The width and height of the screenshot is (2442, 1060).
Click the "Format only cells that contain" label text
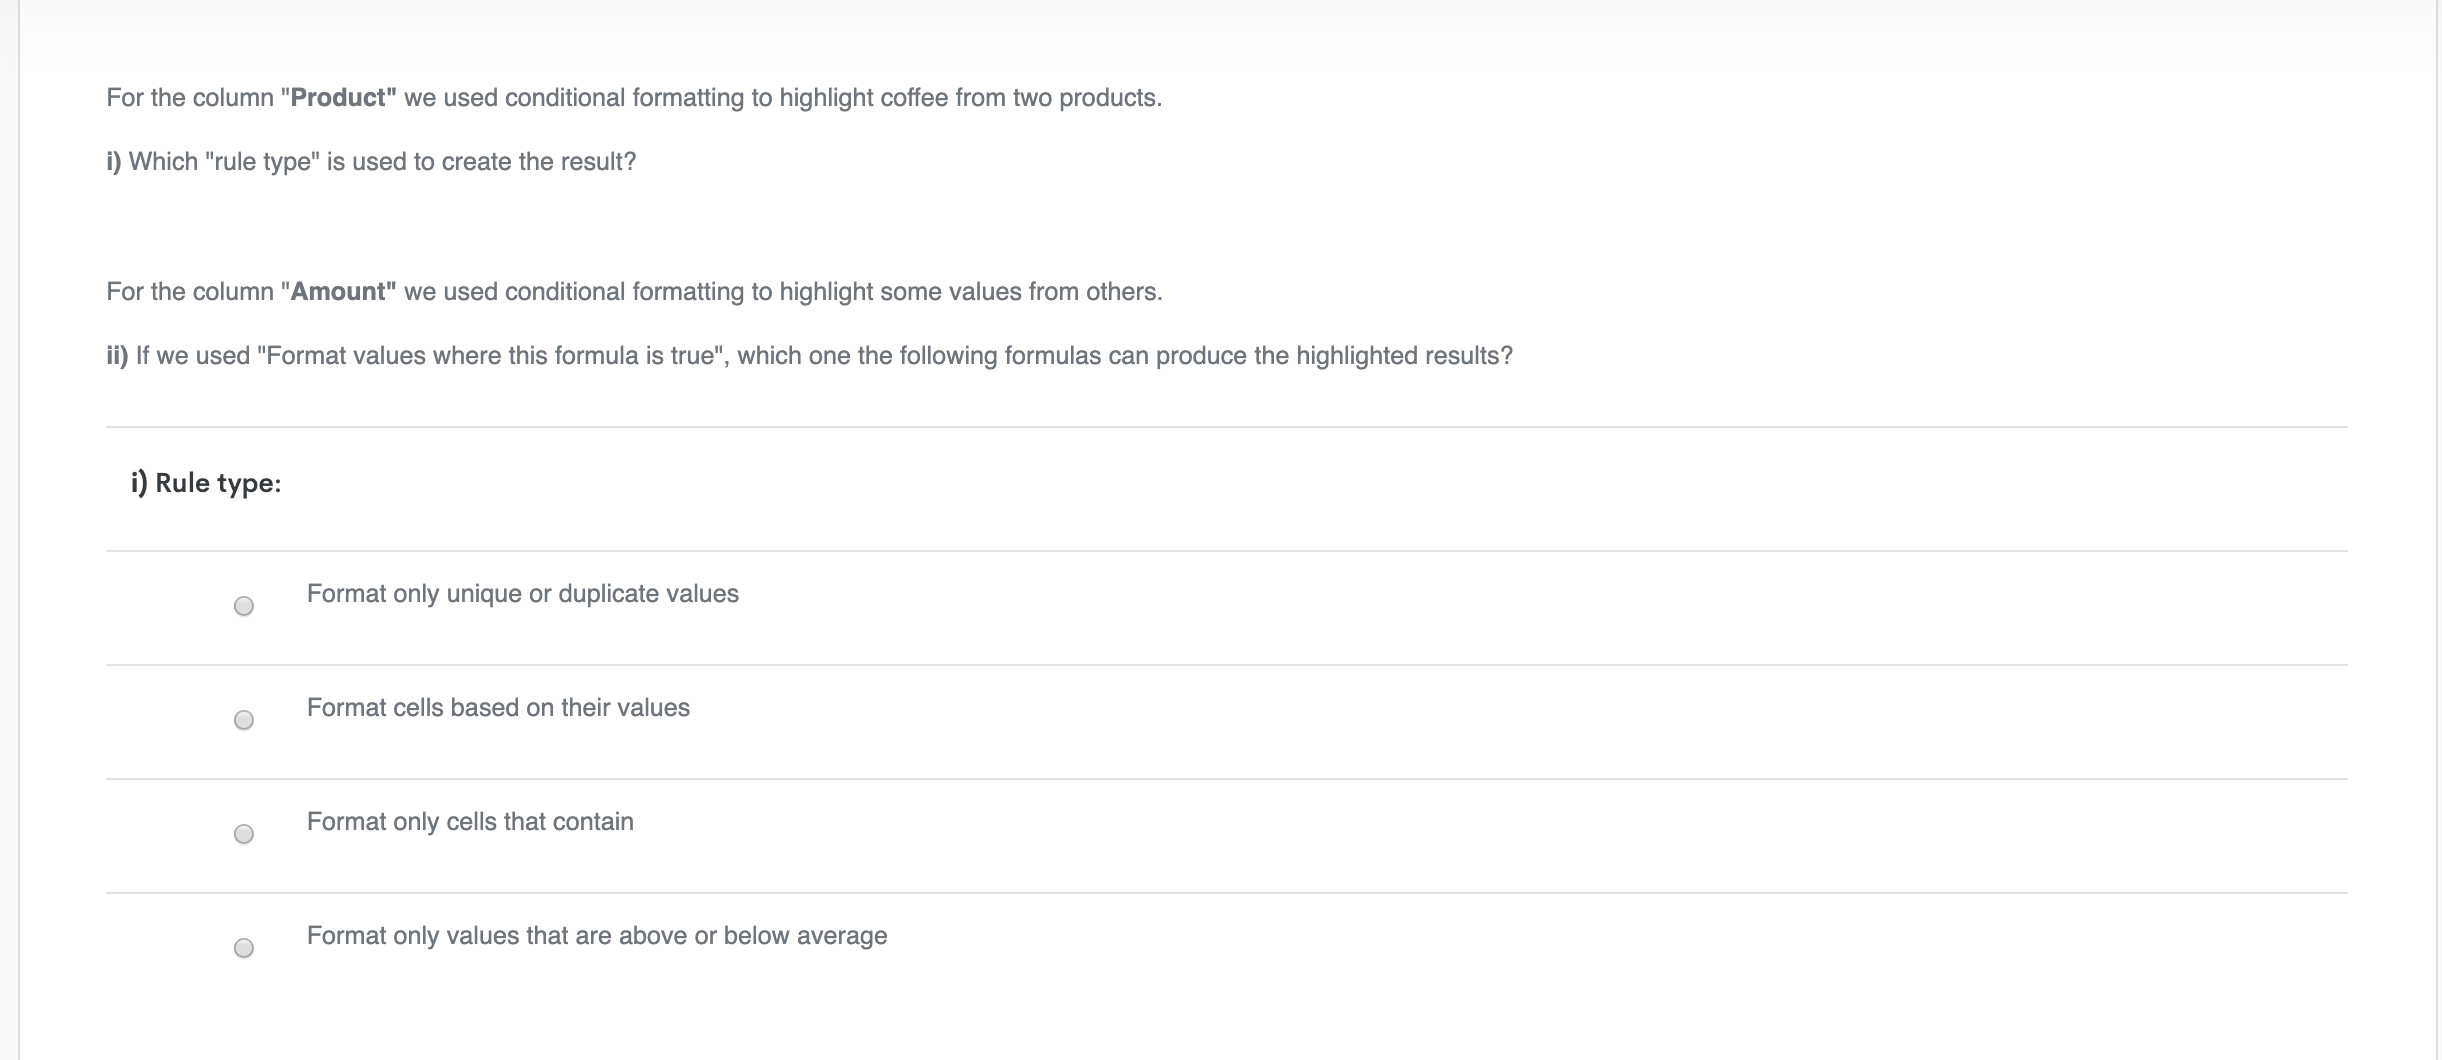tap(470, 822)
